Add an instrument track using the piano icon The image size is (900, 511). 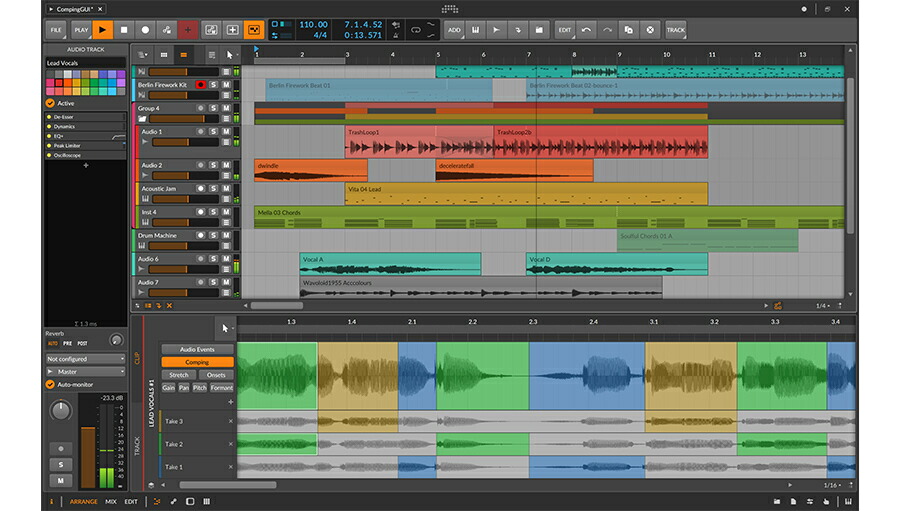coord(475,30)
